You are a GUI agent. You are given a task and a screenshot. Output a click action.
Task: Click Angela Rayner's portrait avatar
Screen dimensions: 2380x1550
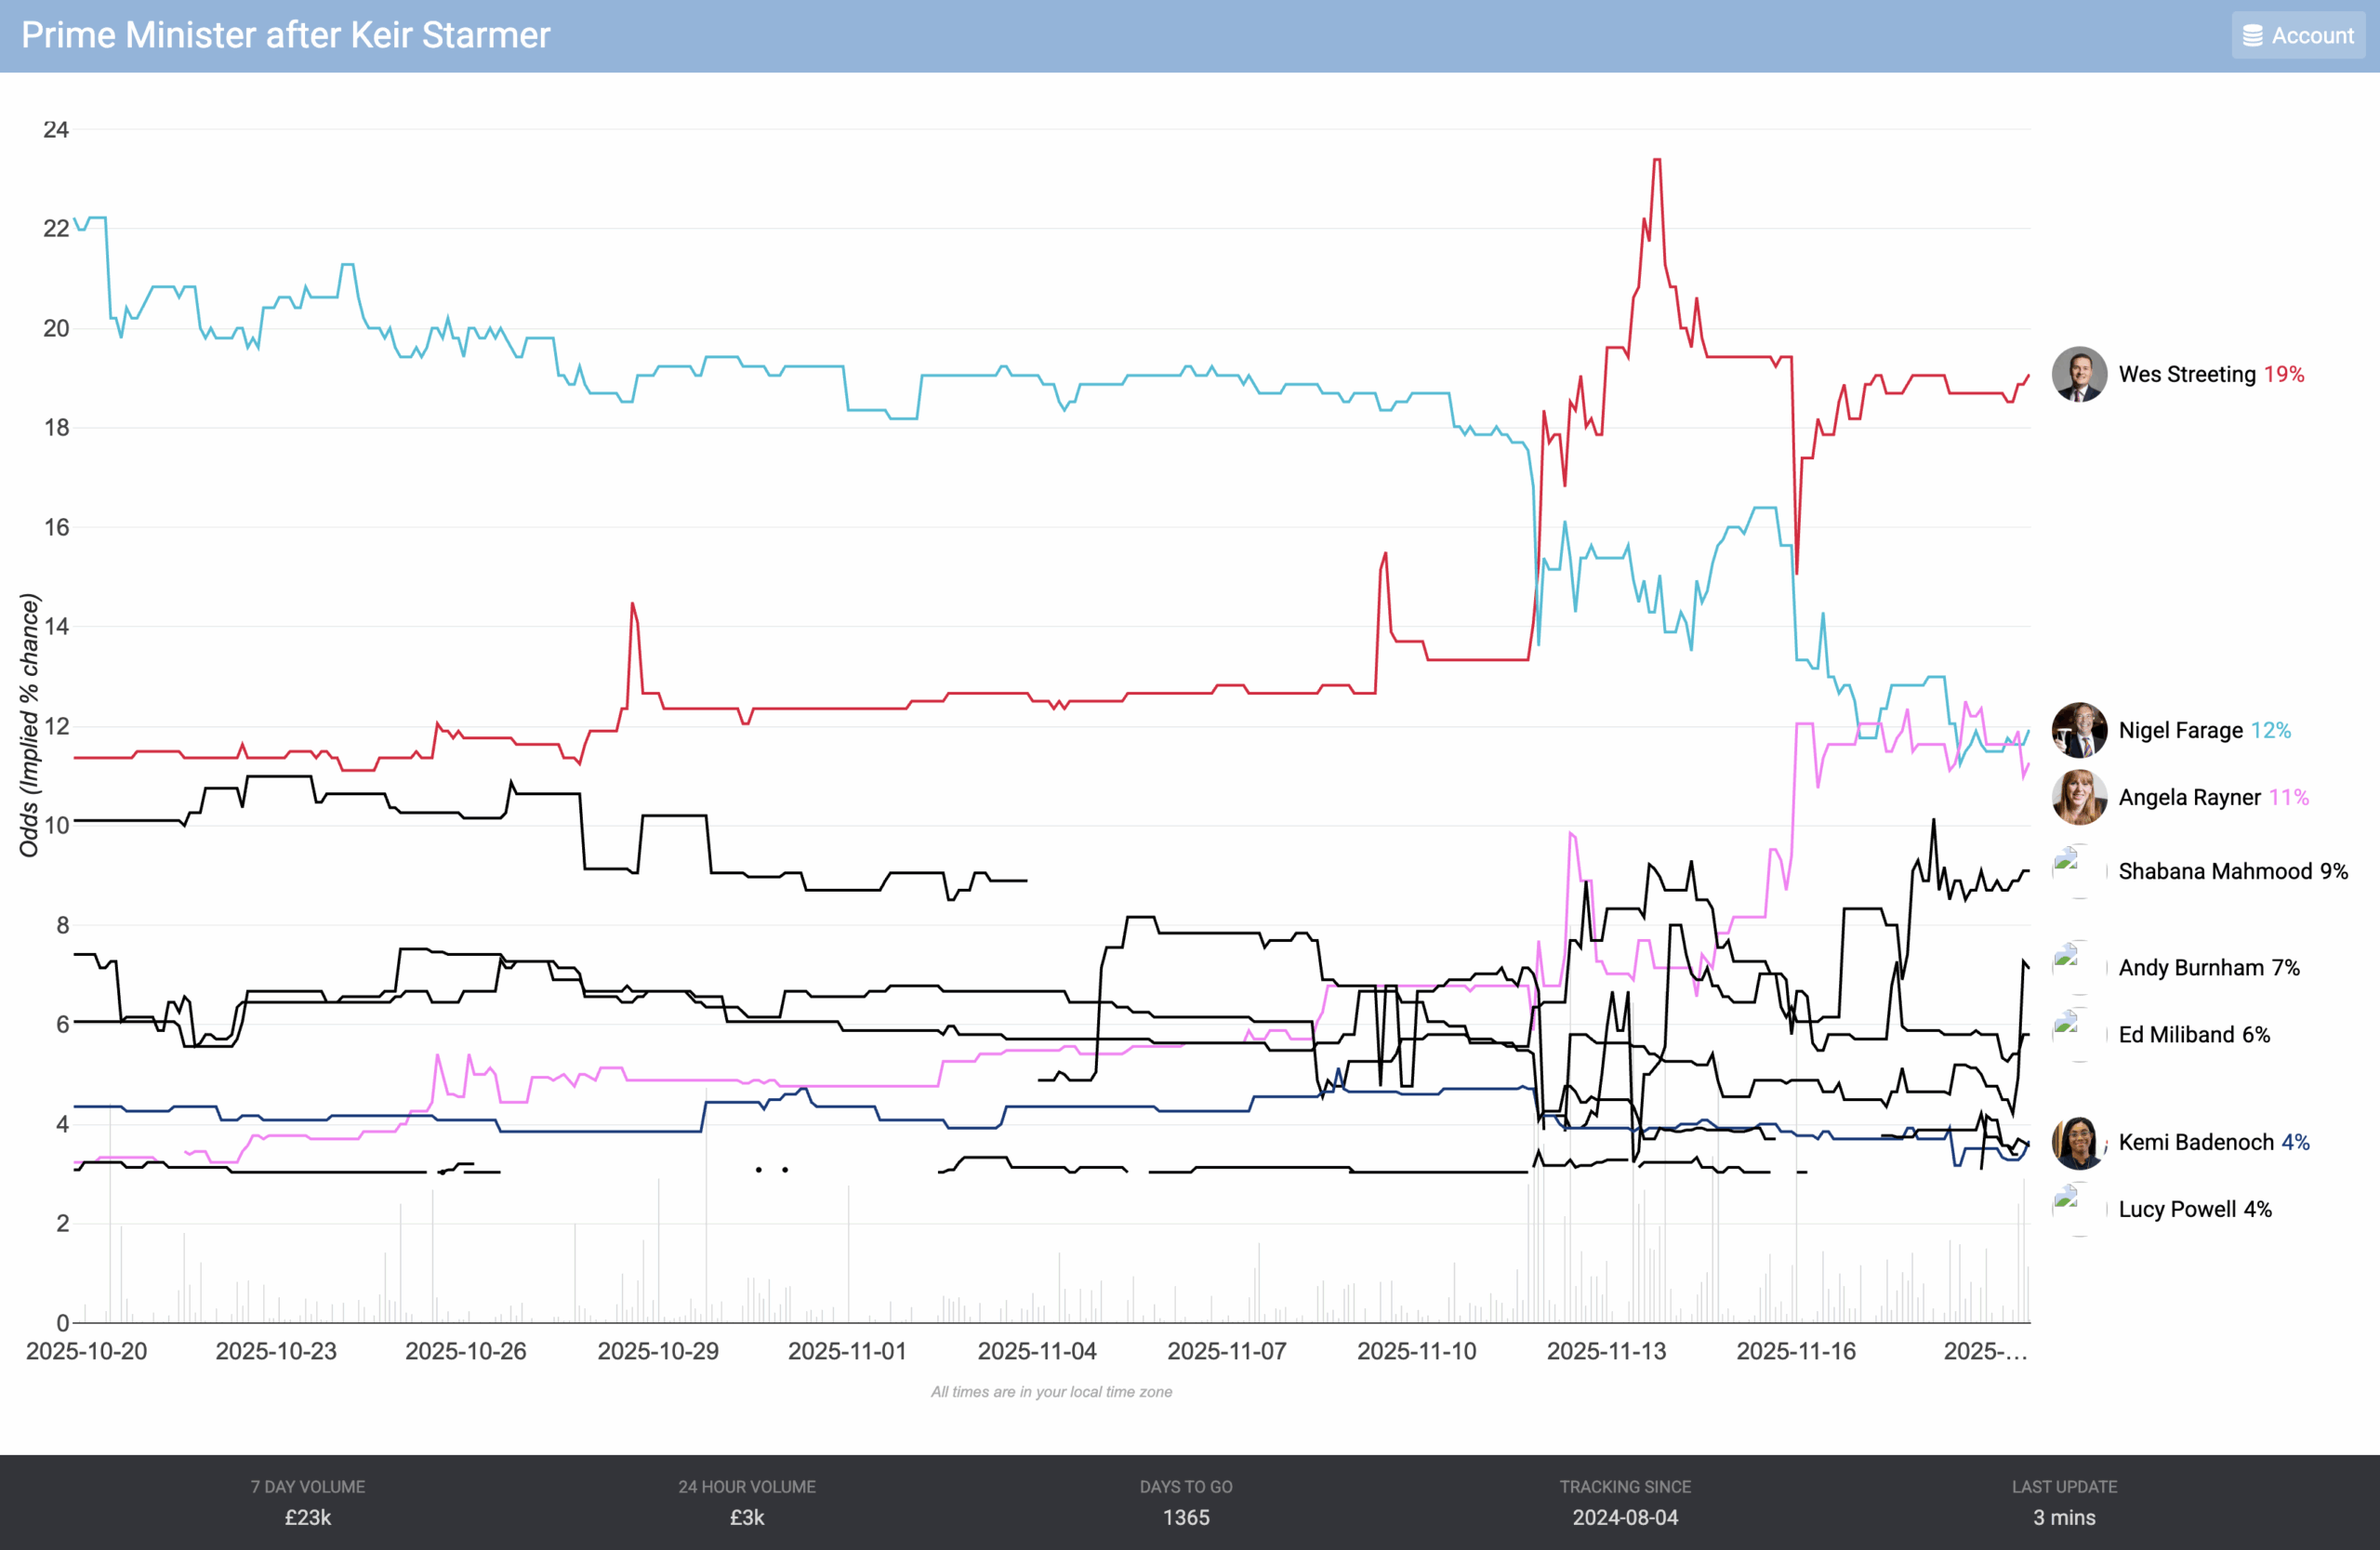[2079, 797]
